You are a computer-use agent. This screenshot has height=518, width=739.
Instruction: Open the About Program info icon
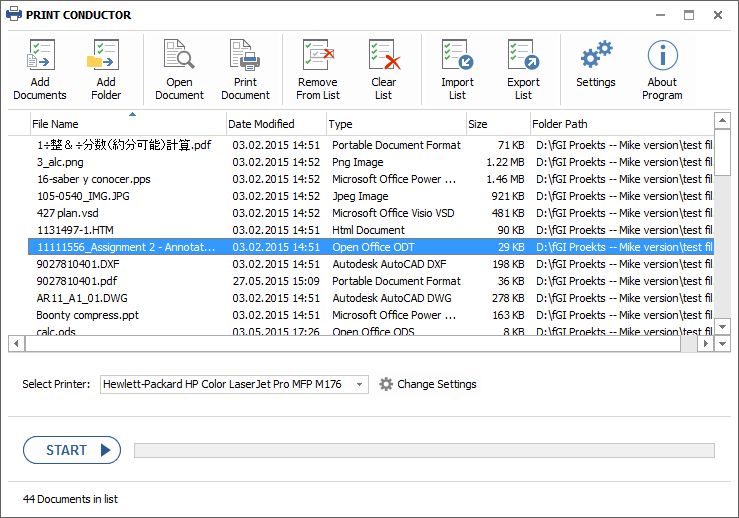point(662,56)
